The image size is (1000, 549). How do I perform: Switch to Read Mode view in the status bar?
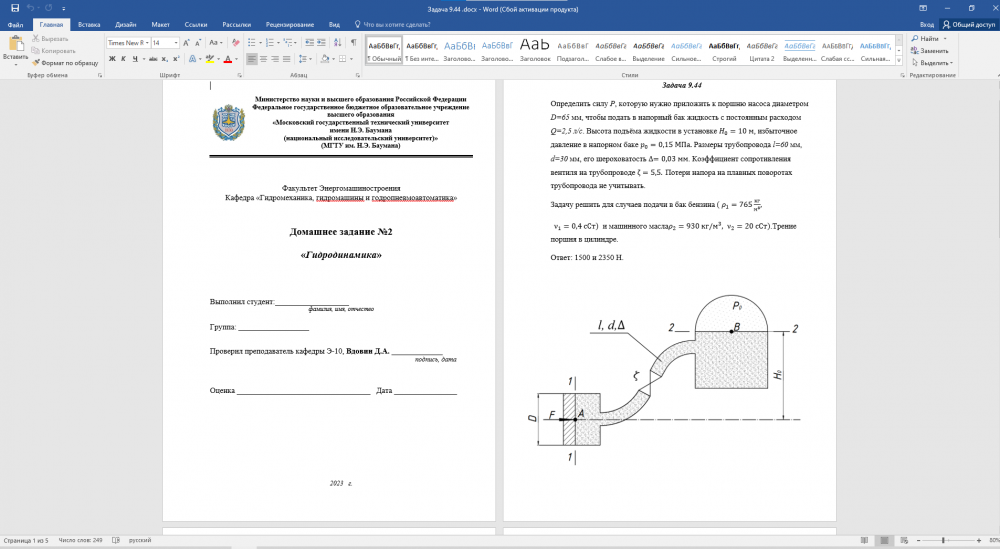[x=864, y=541]
